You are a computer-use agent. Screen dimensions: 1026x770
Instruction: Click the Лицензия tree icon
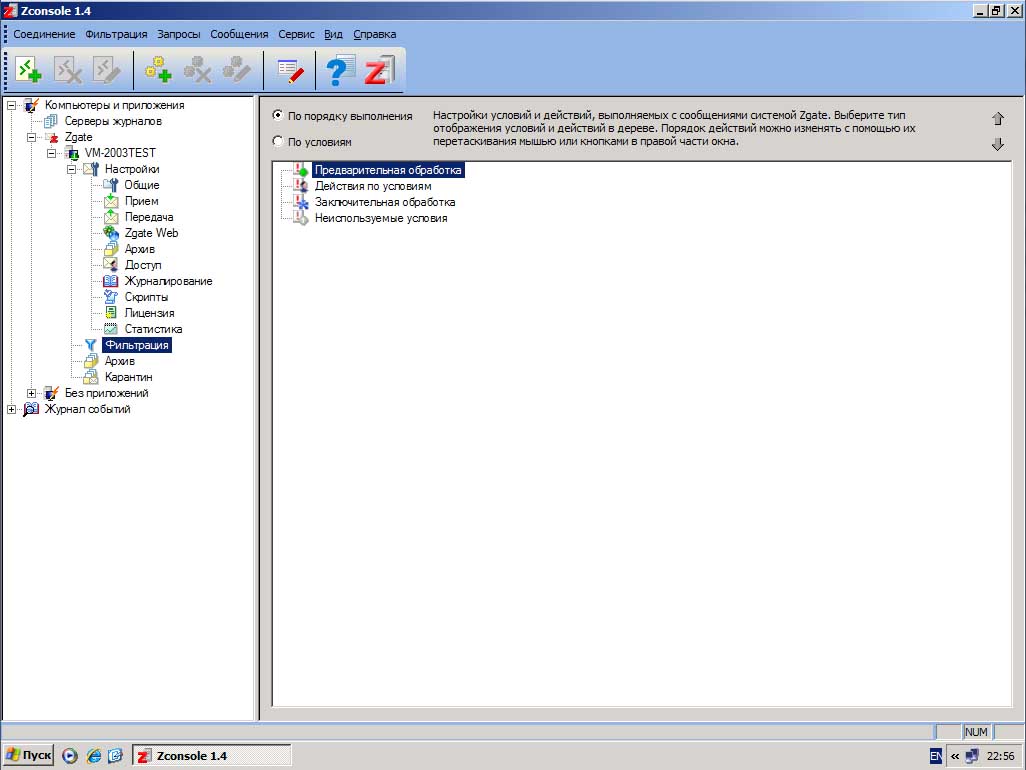point(111,313)
